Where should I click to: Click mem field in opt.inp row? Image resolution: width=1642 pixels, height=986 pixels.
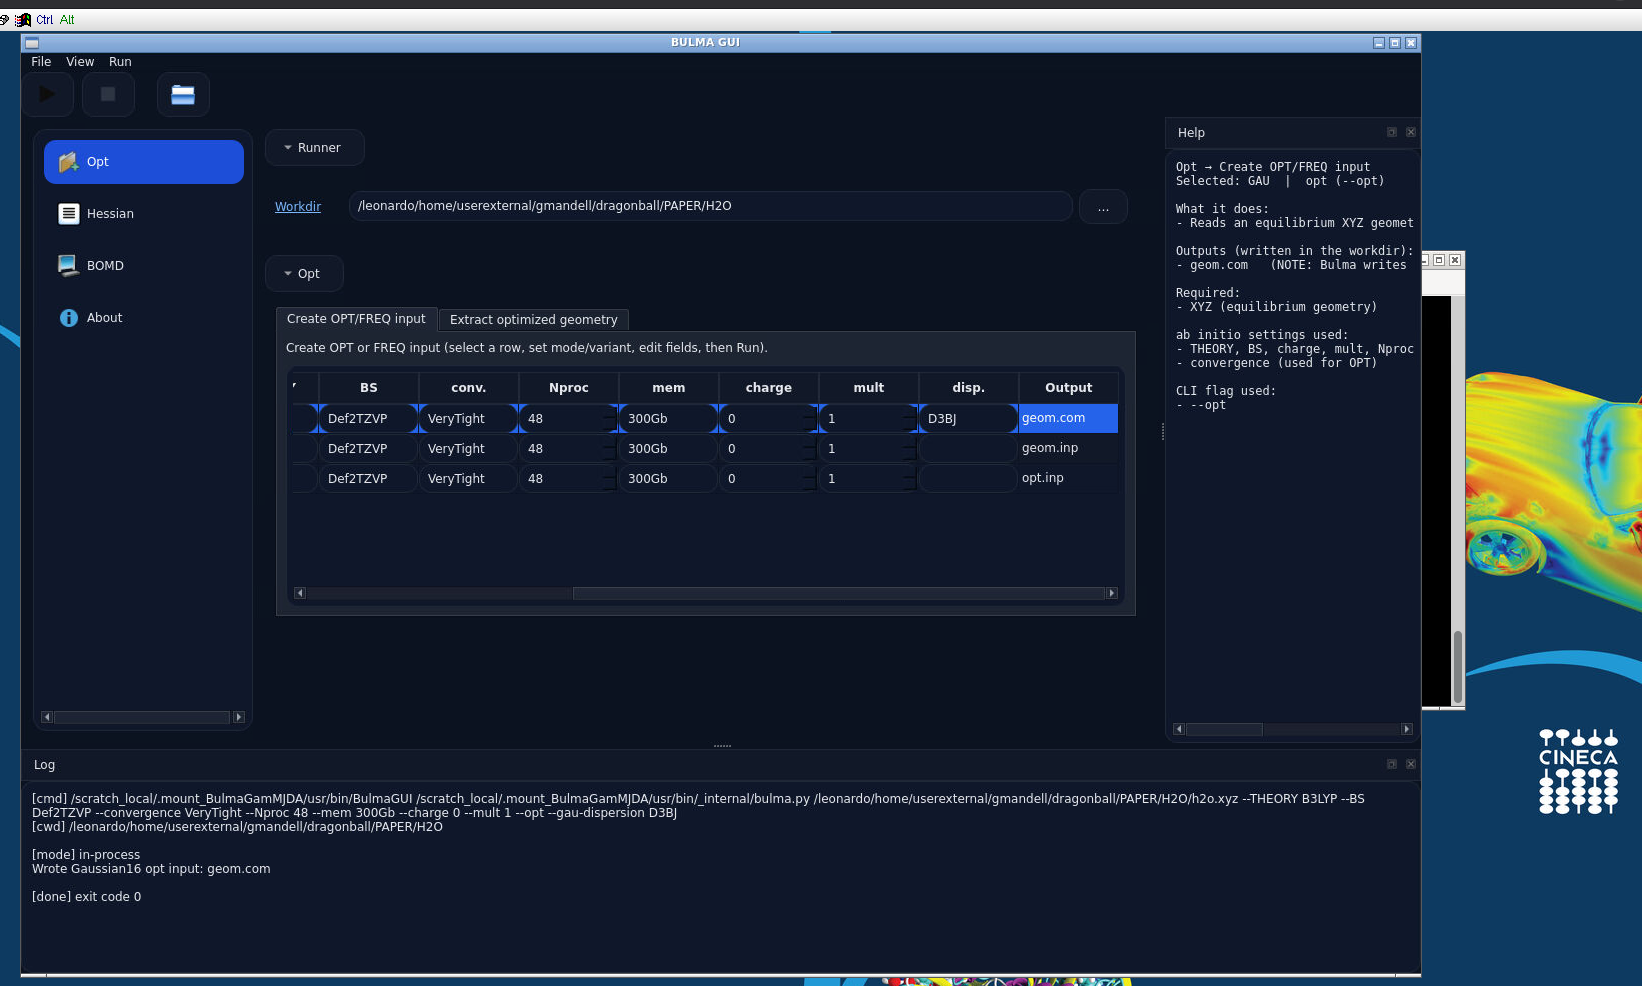coord(669,479)
